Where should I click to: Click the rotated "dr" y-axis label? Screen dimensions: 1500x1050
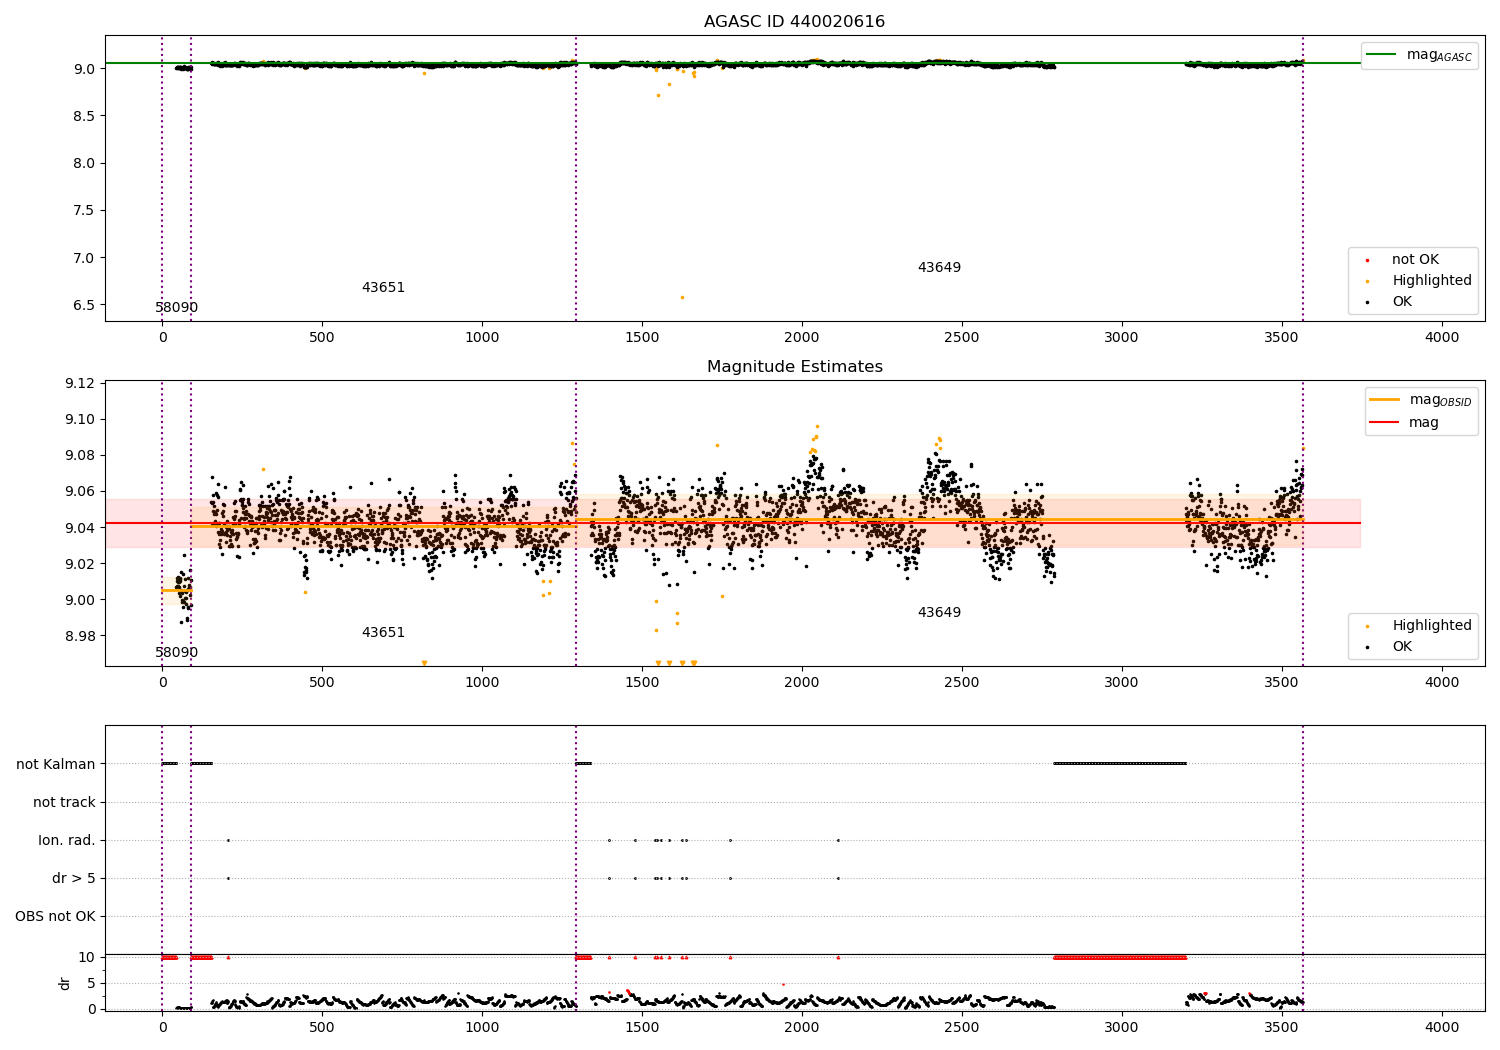(x=65, y=983)
